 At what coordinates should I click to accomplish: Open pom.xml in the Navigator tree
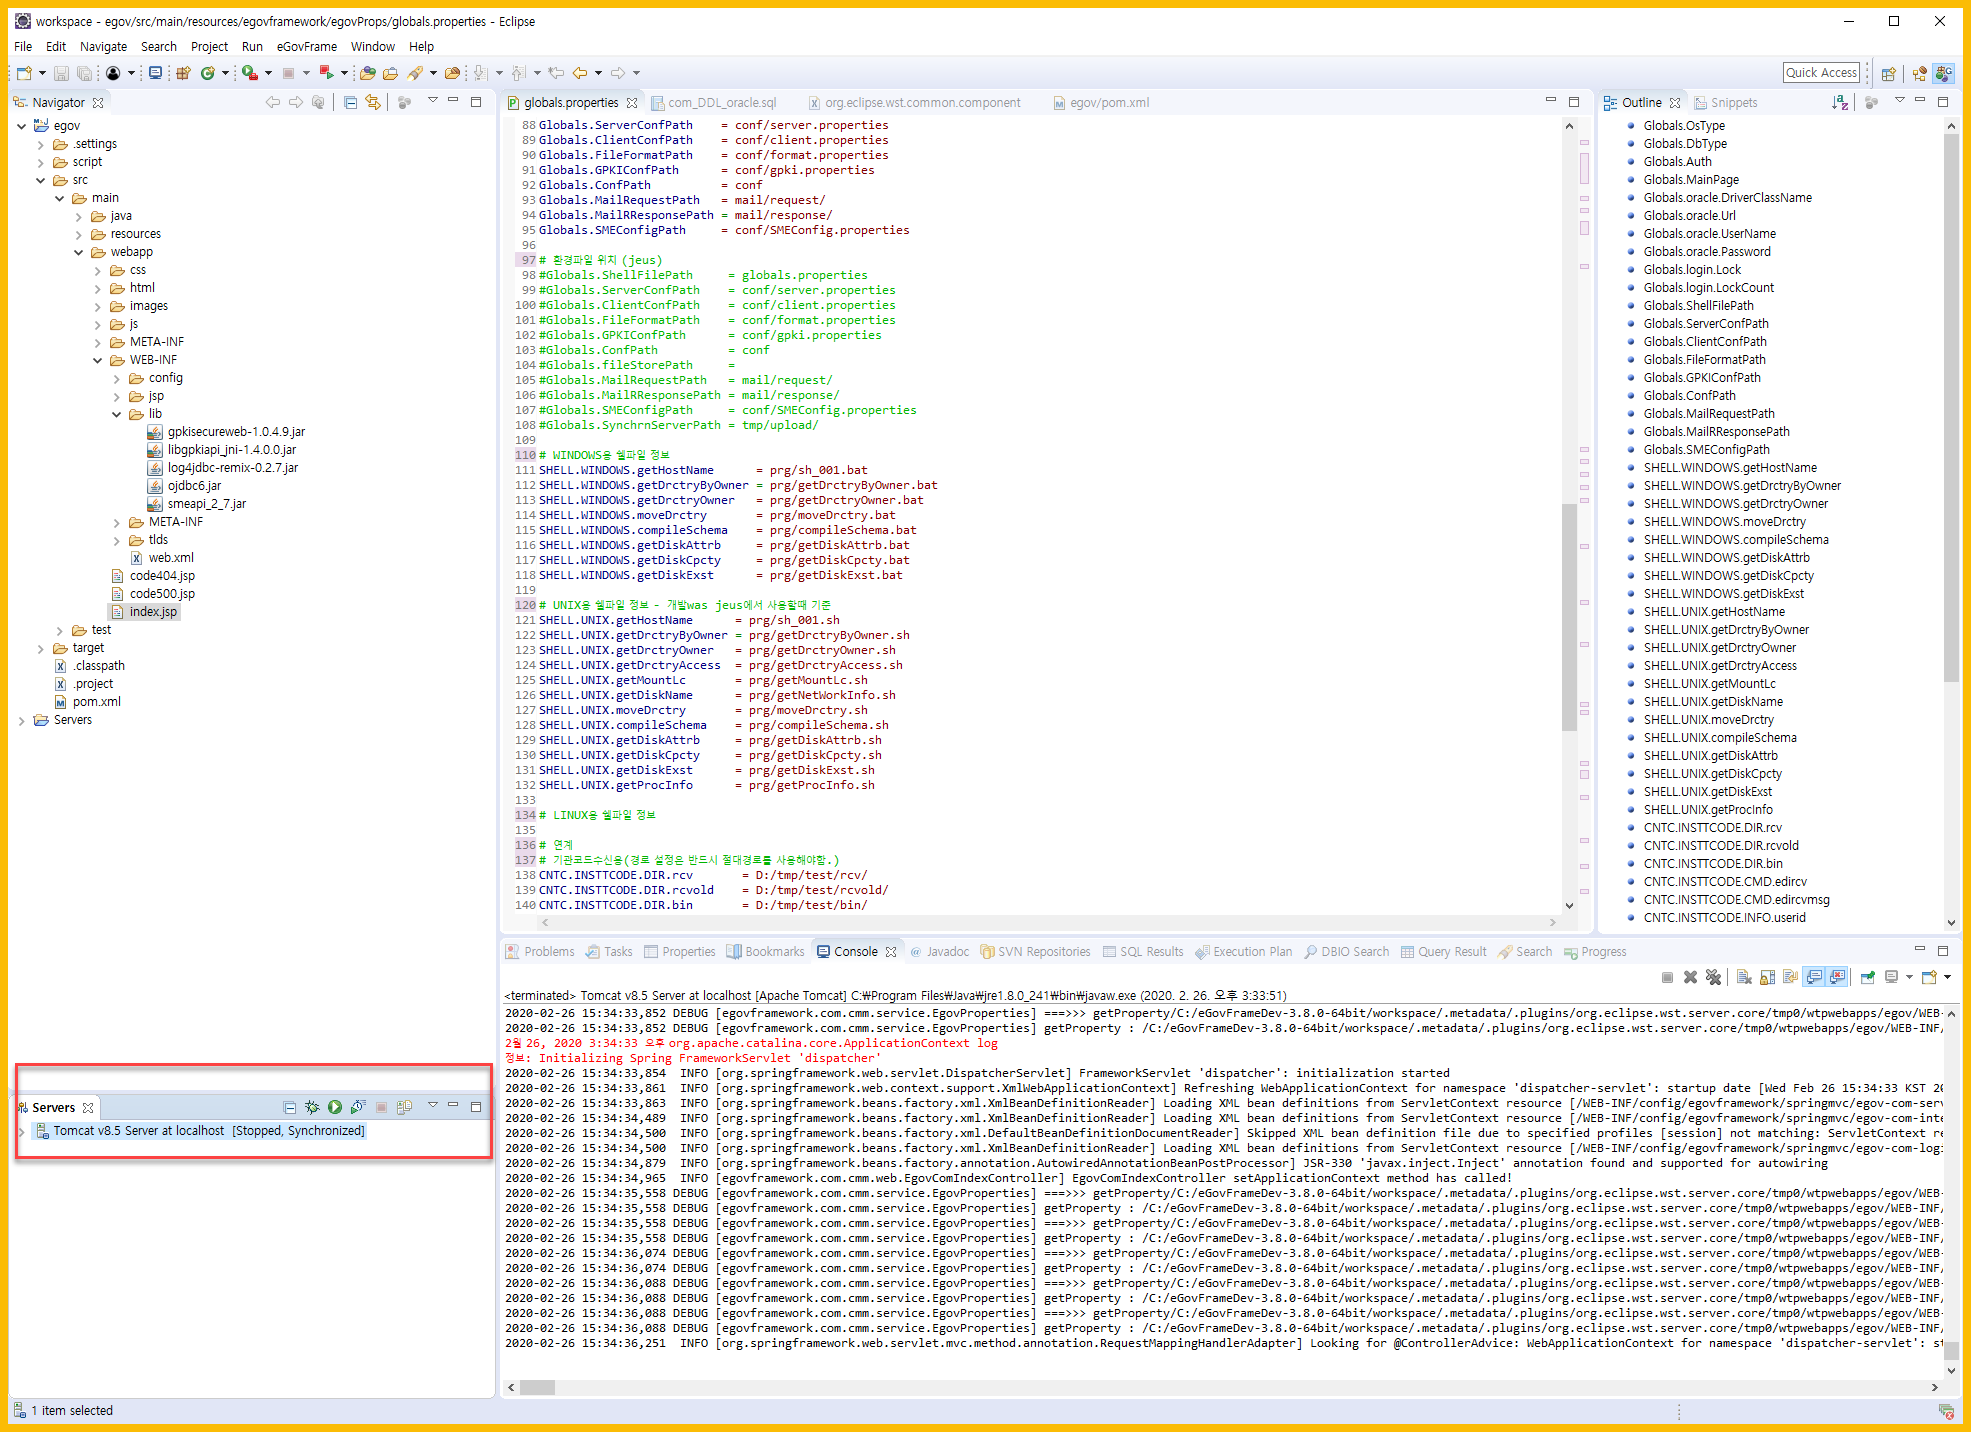[x=96, y=702]
